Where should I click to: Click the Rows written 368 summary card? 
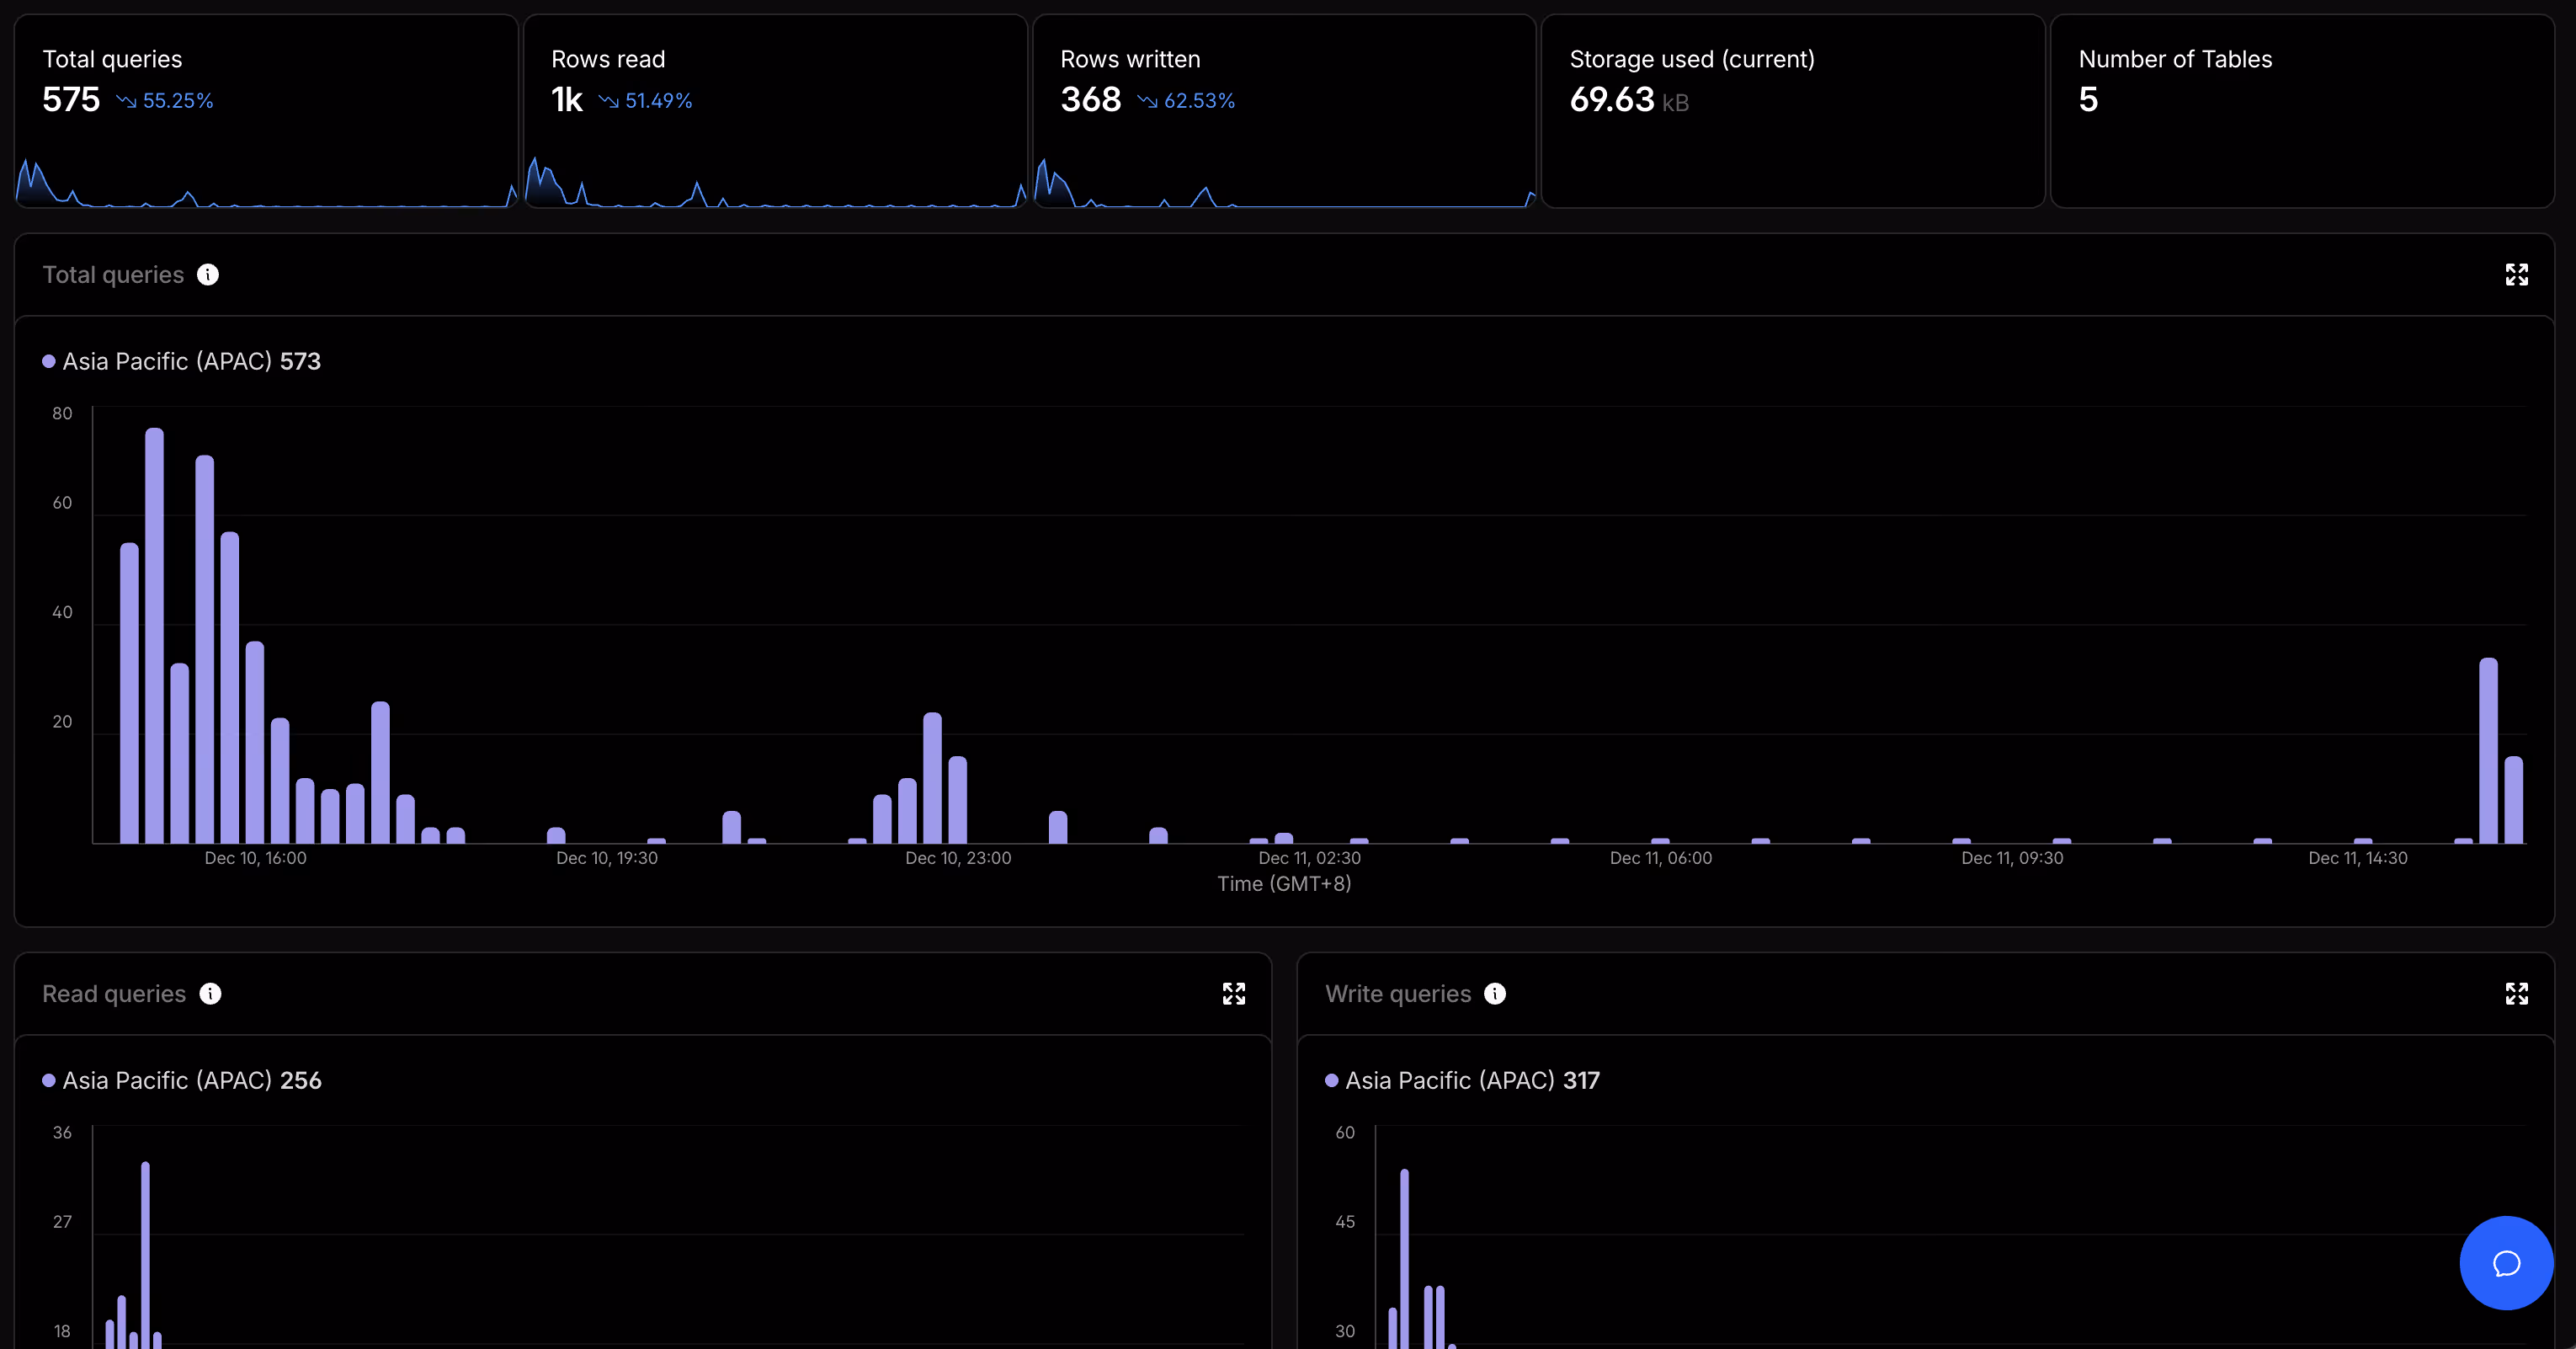1284,110
